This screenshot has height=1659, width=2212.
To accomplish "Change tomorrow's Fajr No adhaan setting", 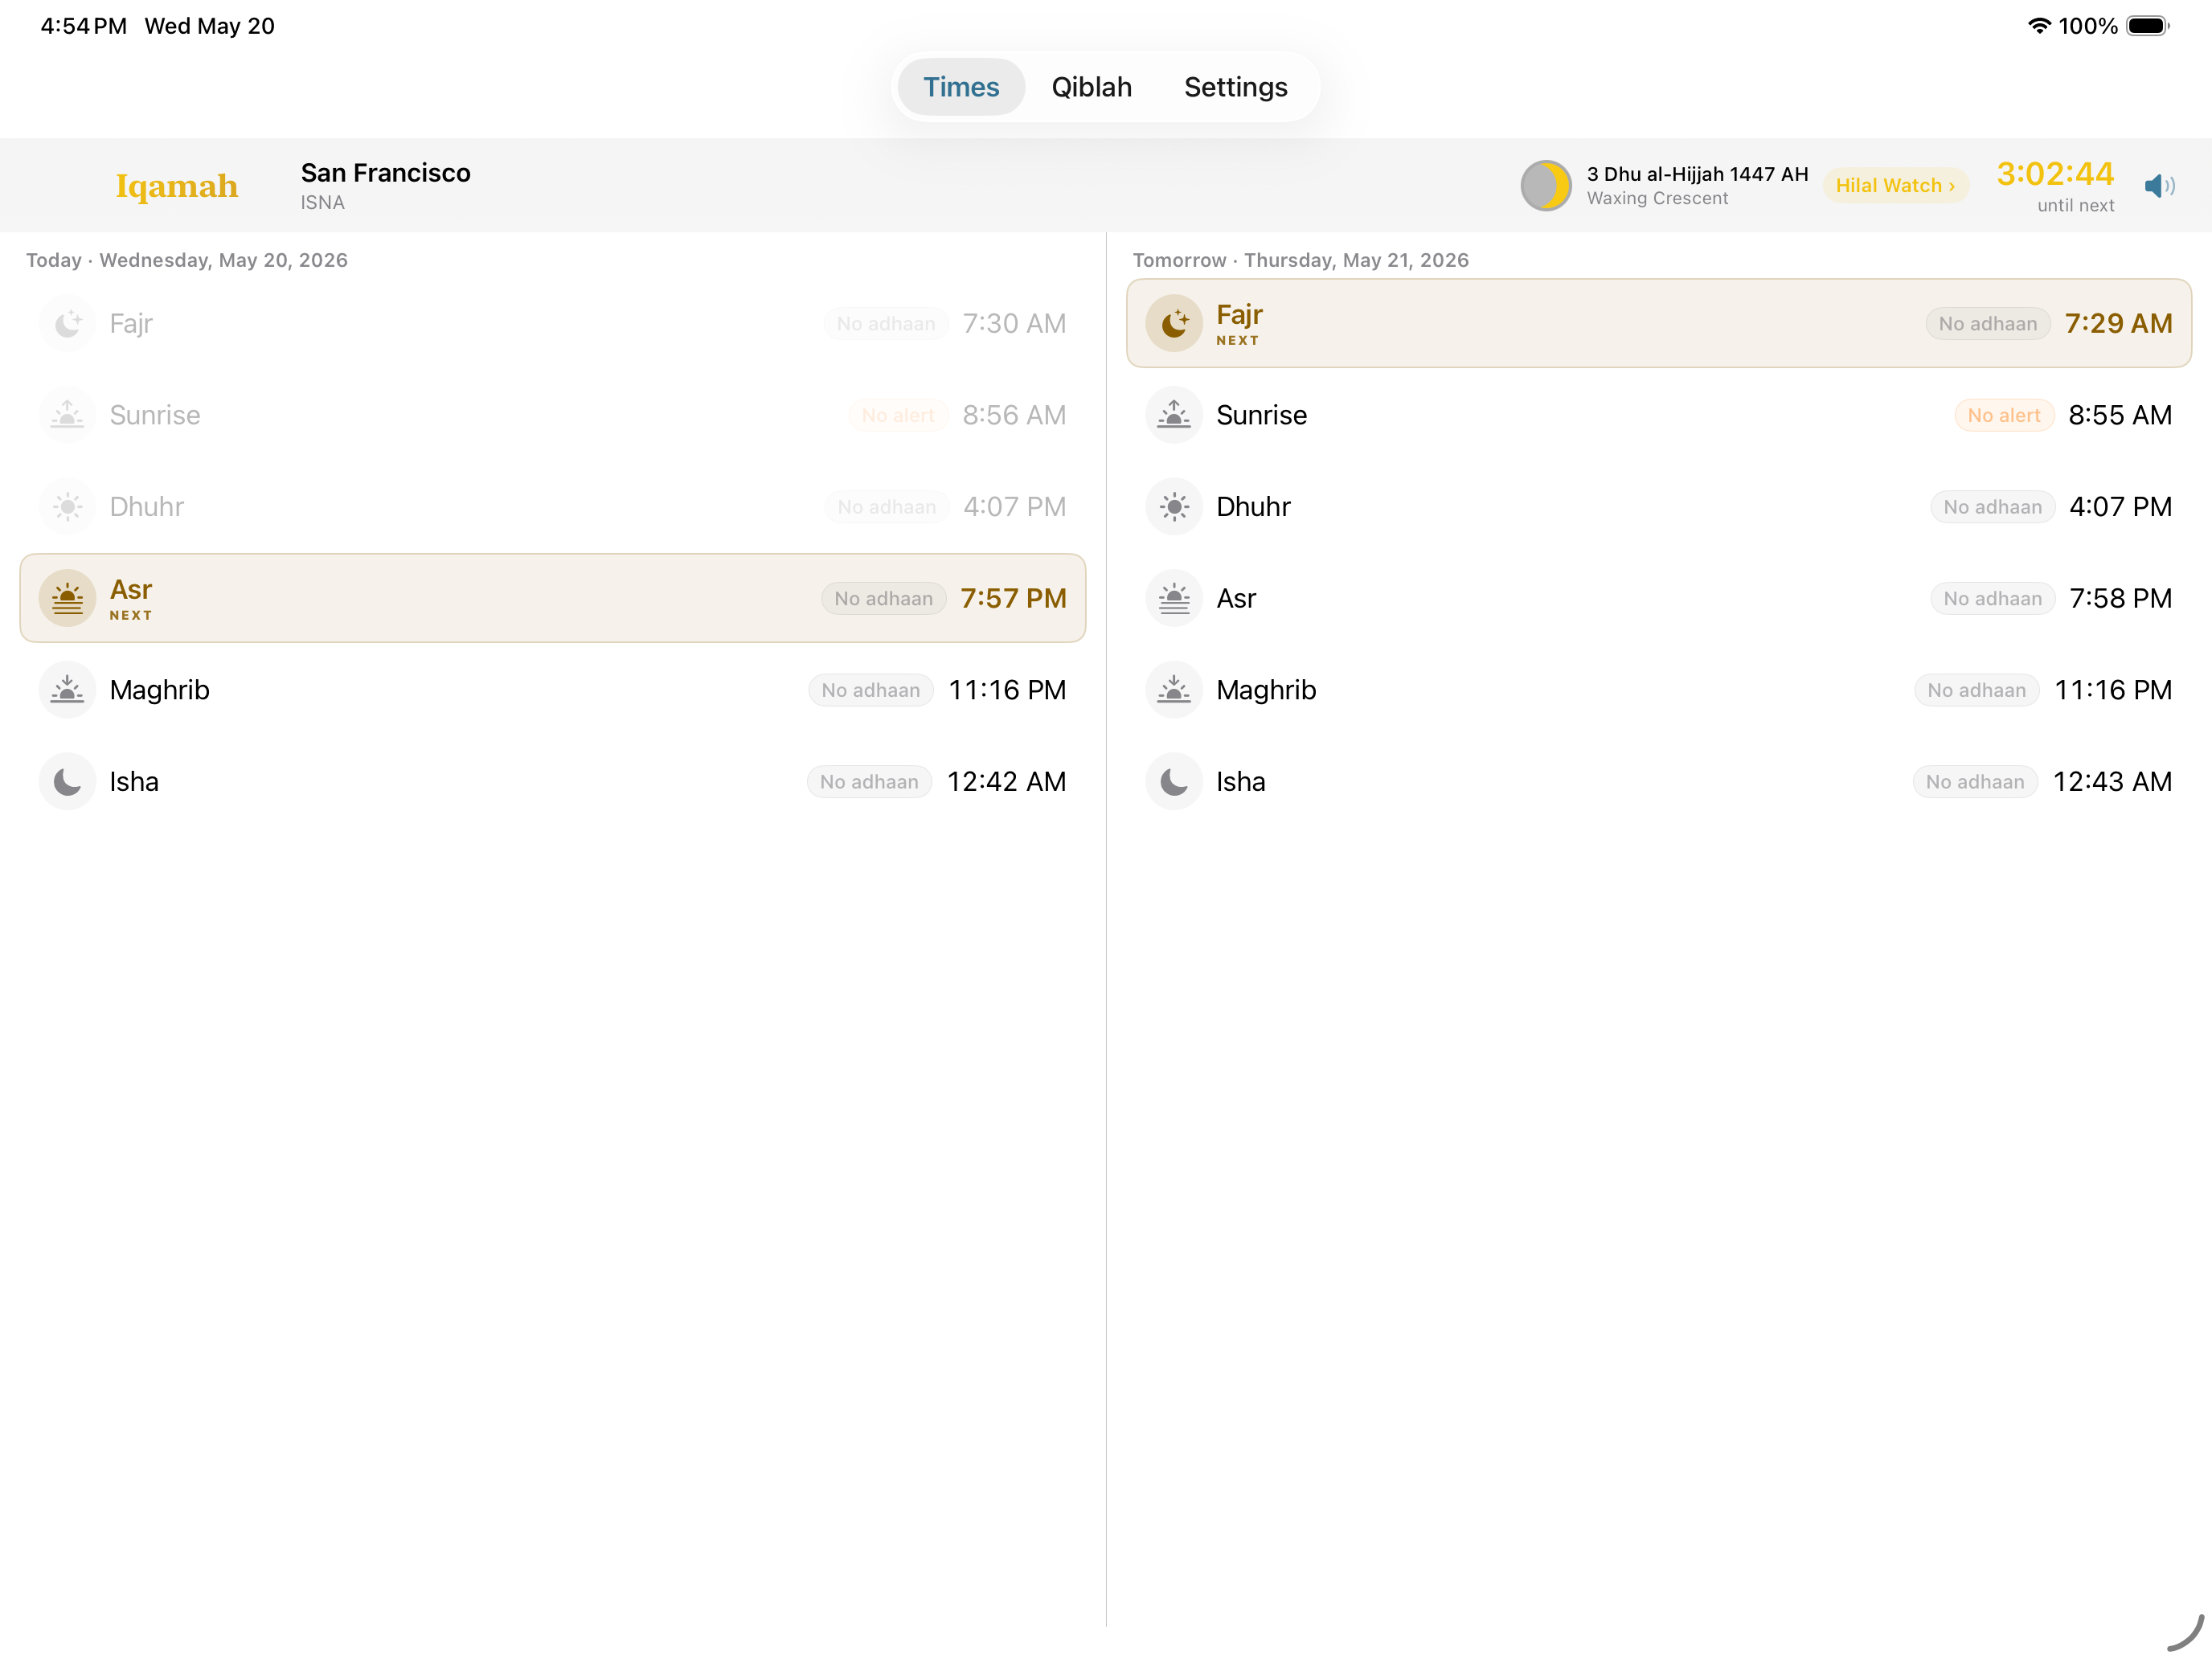I will (1988, 324).
